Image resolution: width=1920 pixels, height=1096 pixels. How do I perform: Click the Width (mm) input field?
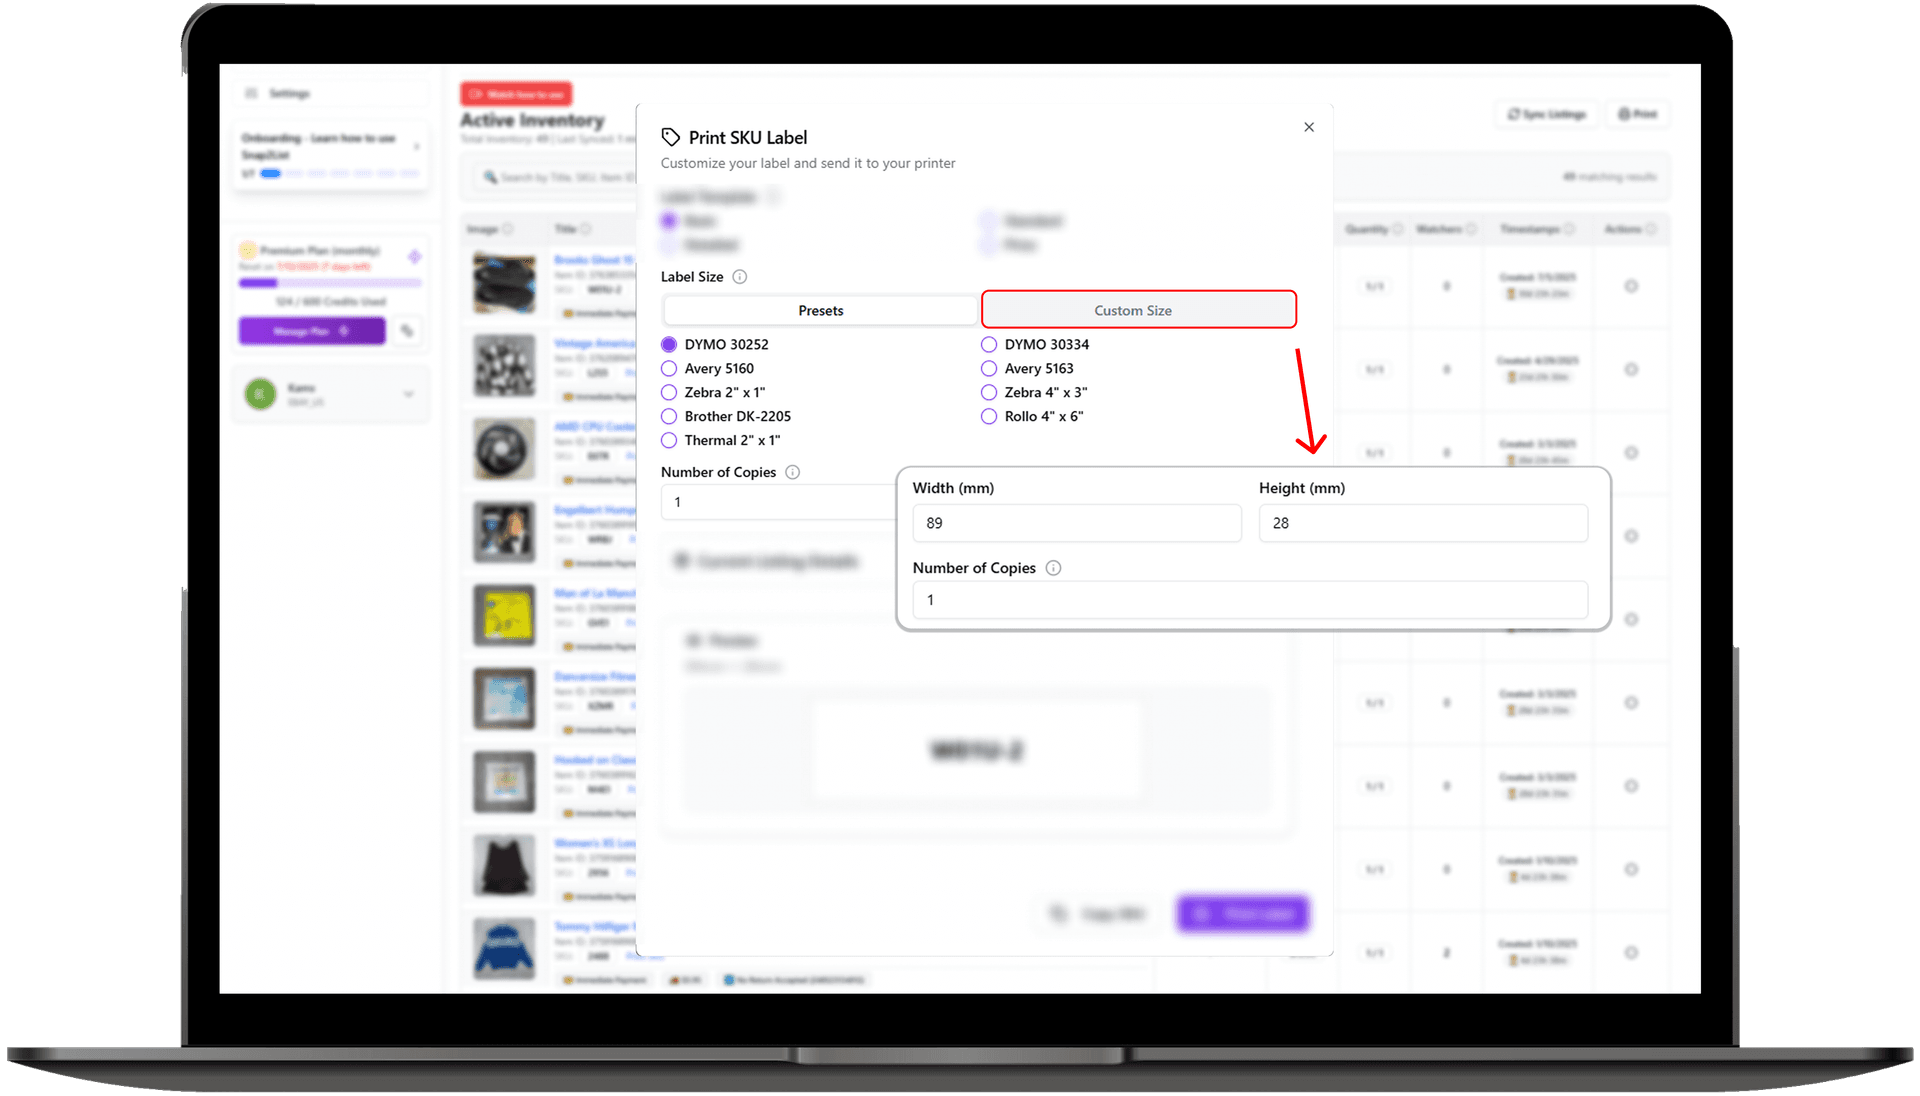[1076, 523]
